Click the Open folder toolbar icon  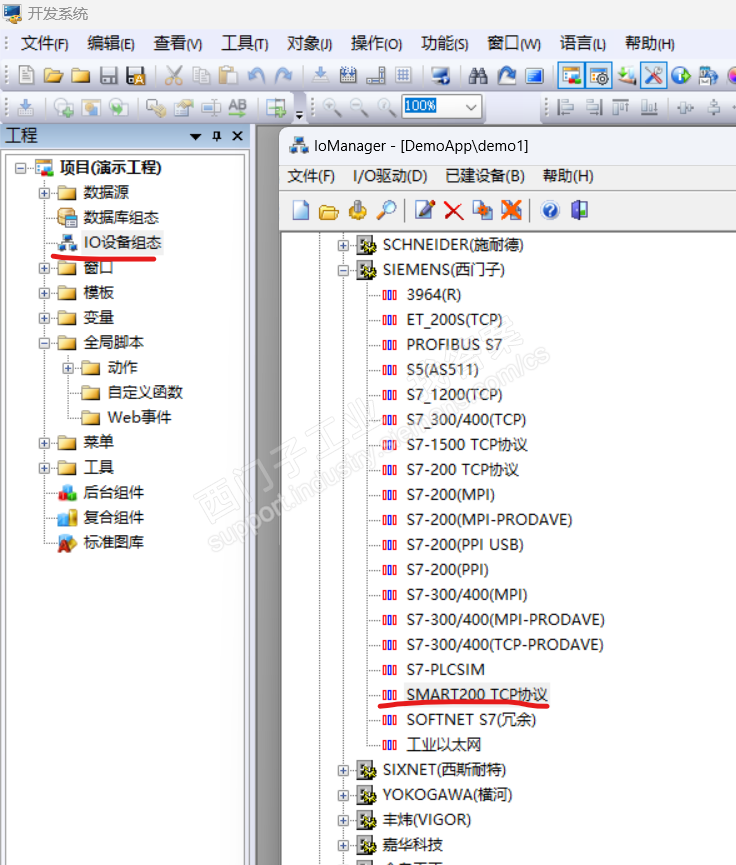53,75
